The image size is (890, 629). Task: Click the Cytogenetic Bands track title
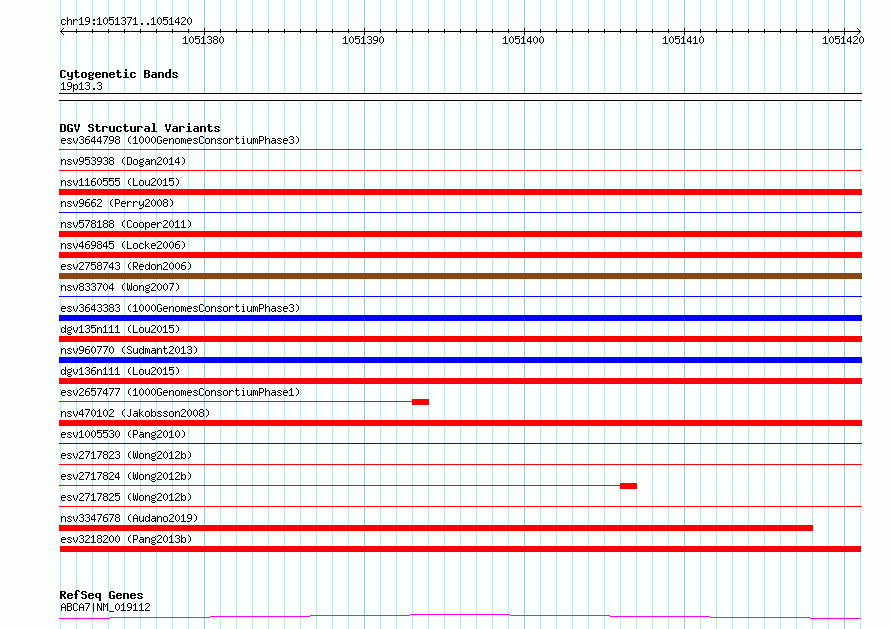(119, 74)
